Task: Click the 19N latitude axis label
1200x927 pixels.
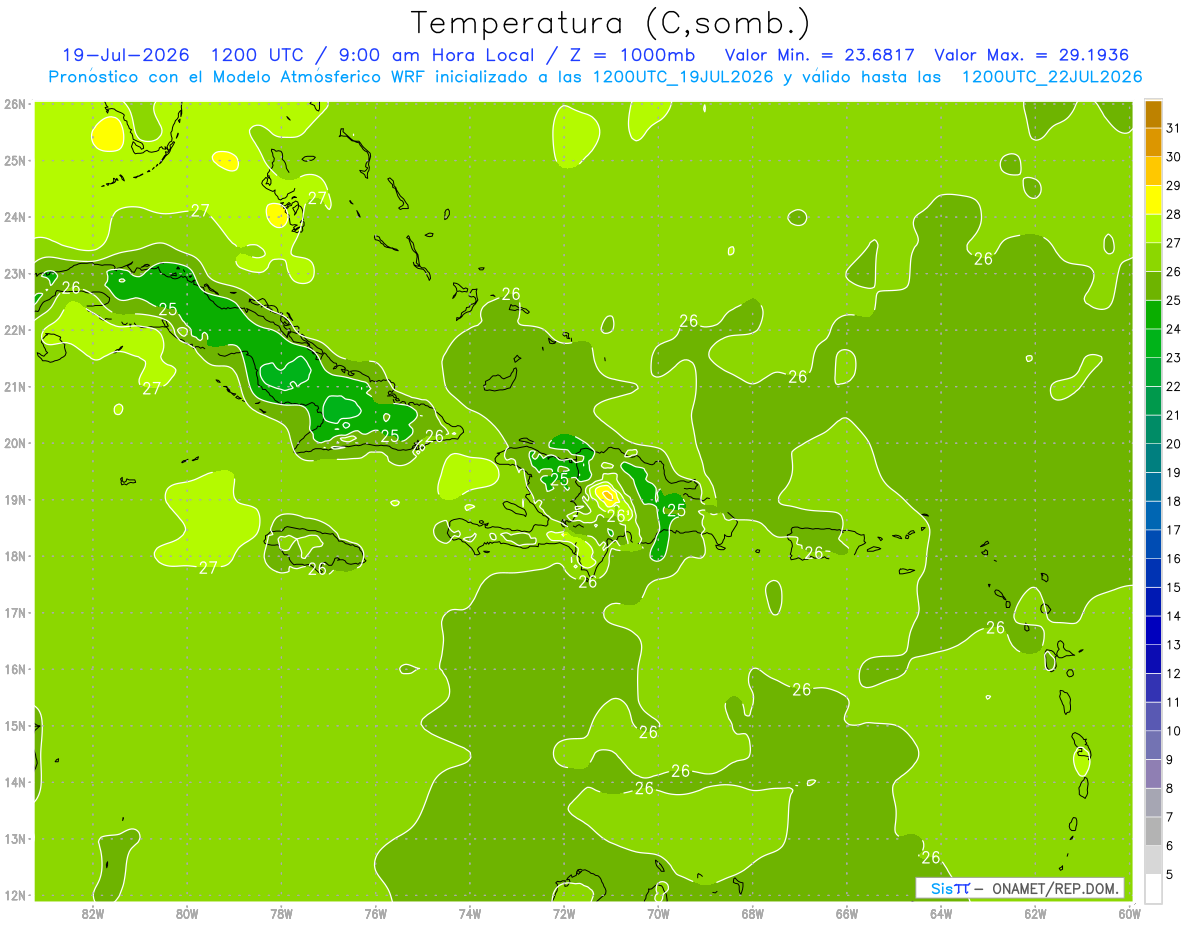Action: click(x=14, y=499)
